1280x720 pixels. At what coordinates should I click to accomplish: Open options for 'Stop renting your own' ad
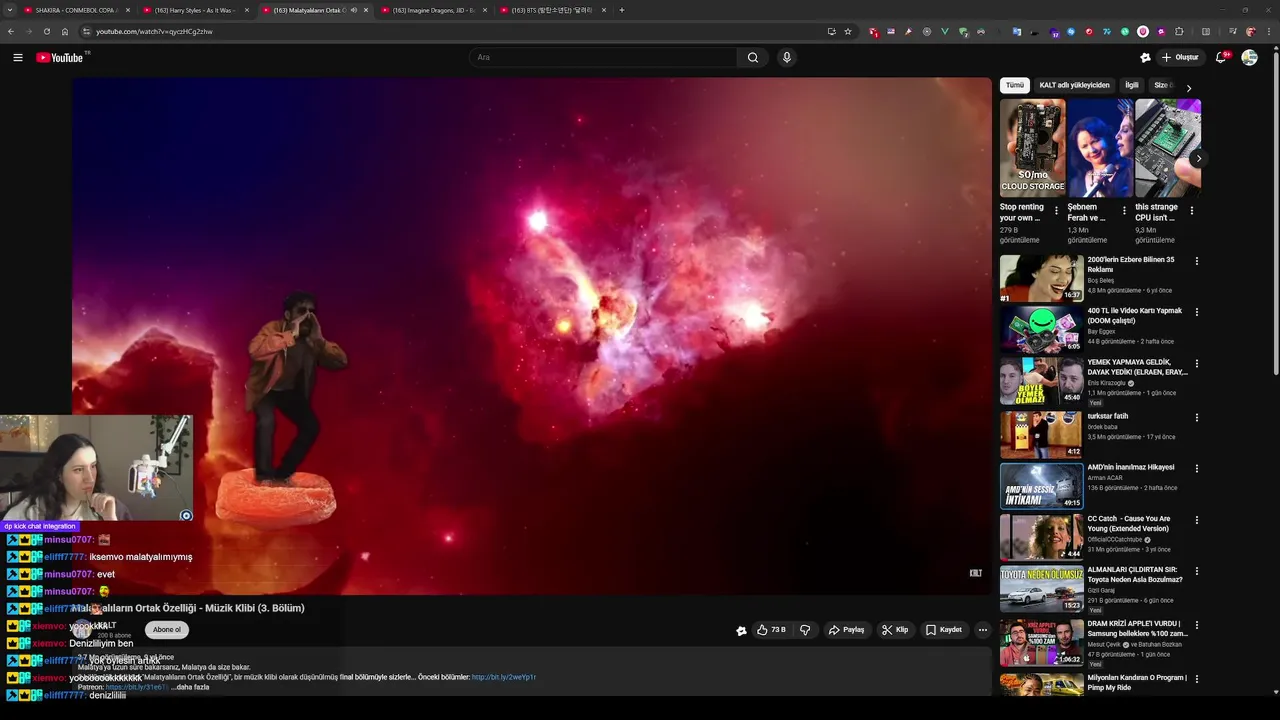click(x=1056, y=211)
